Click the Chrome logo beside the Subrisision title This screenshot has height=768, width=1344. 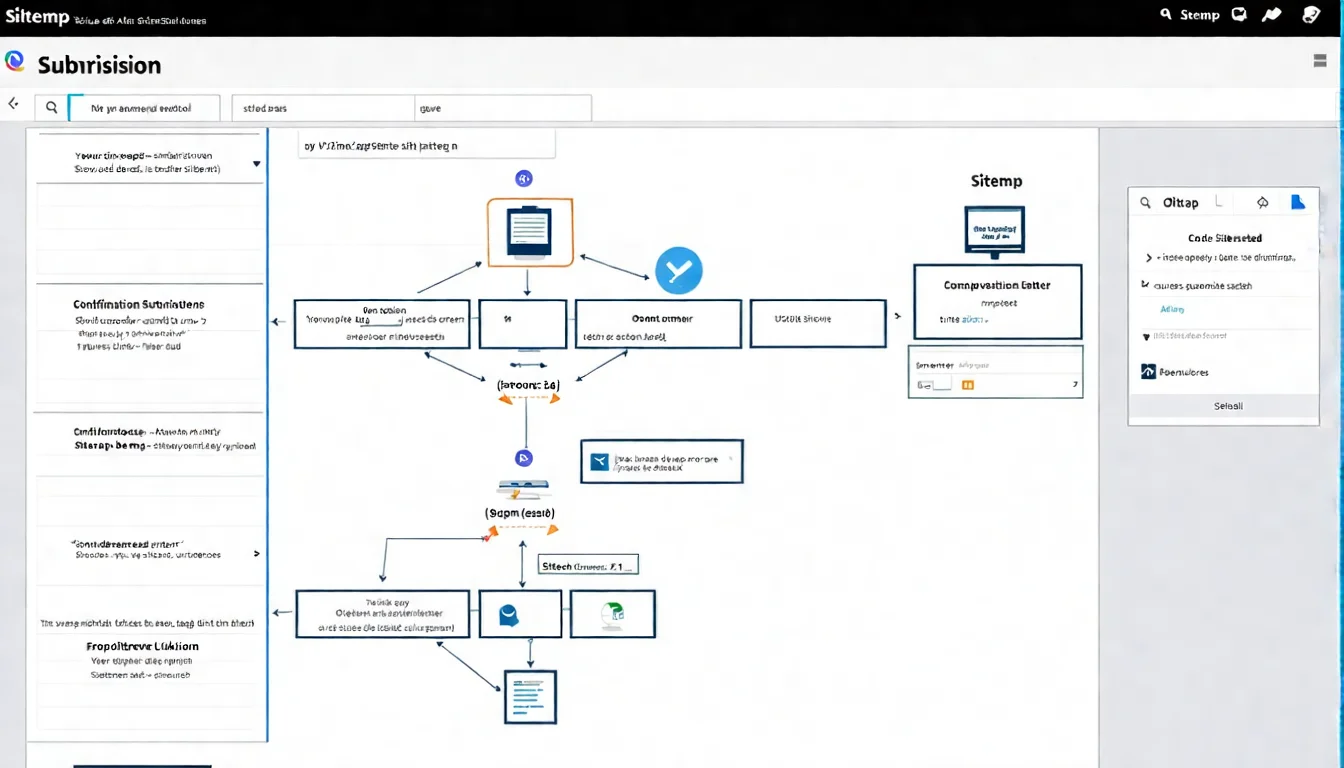pyautogui.click(x=16, y=61)
